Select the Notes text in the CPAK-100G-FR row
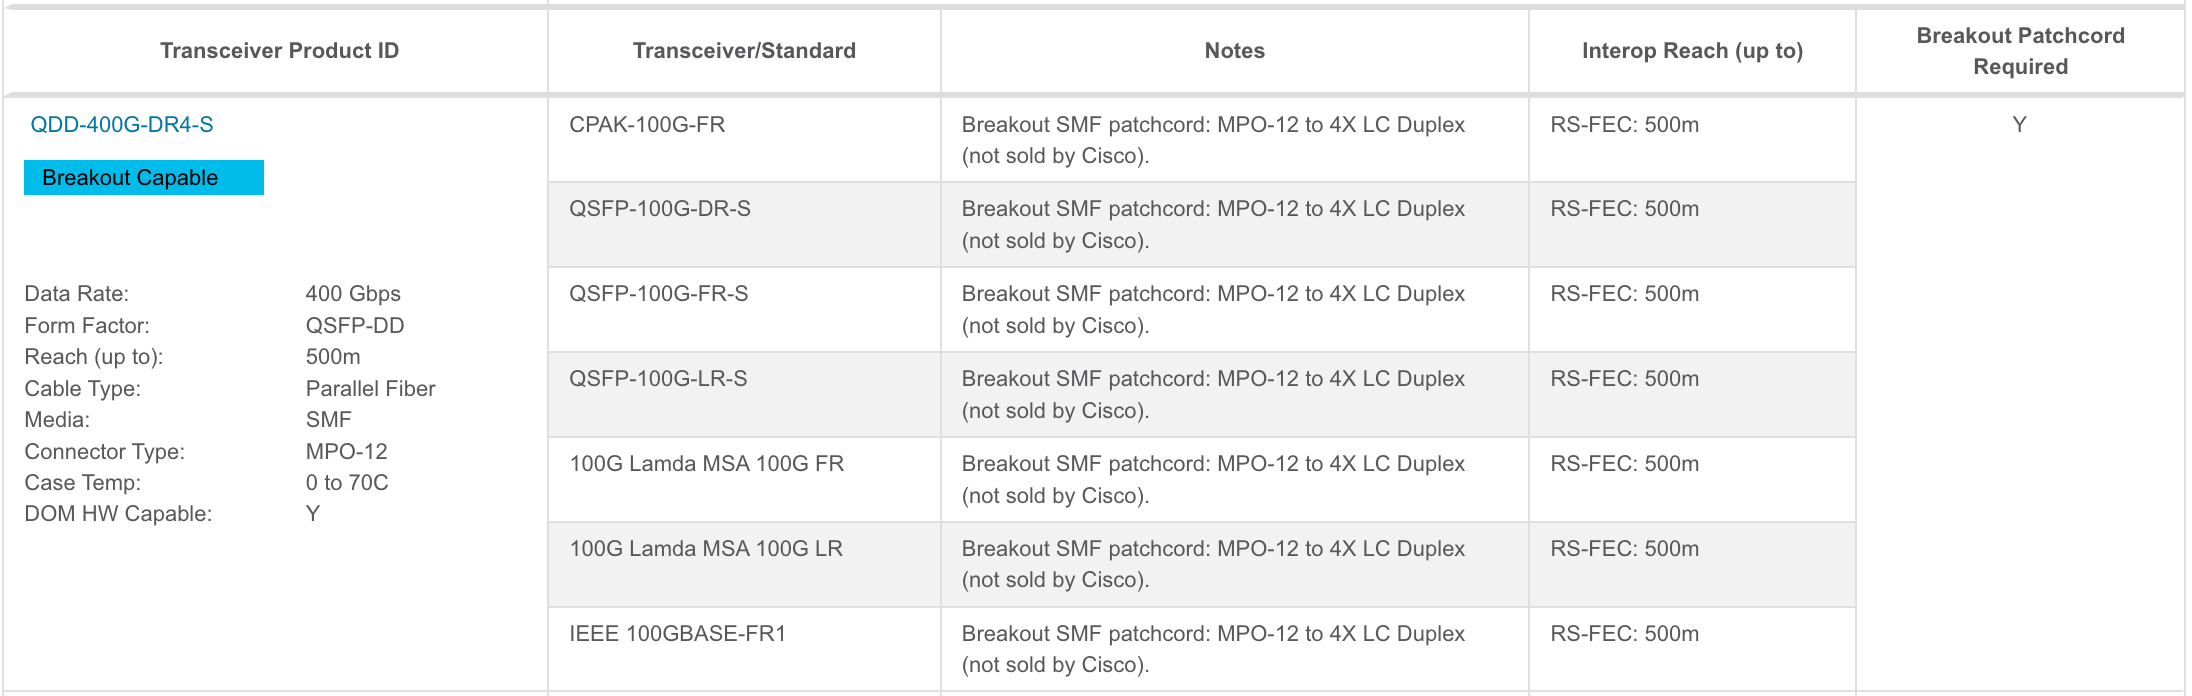The height and width of the screenshot is (696, 2192). click(x=1212, y=140)
